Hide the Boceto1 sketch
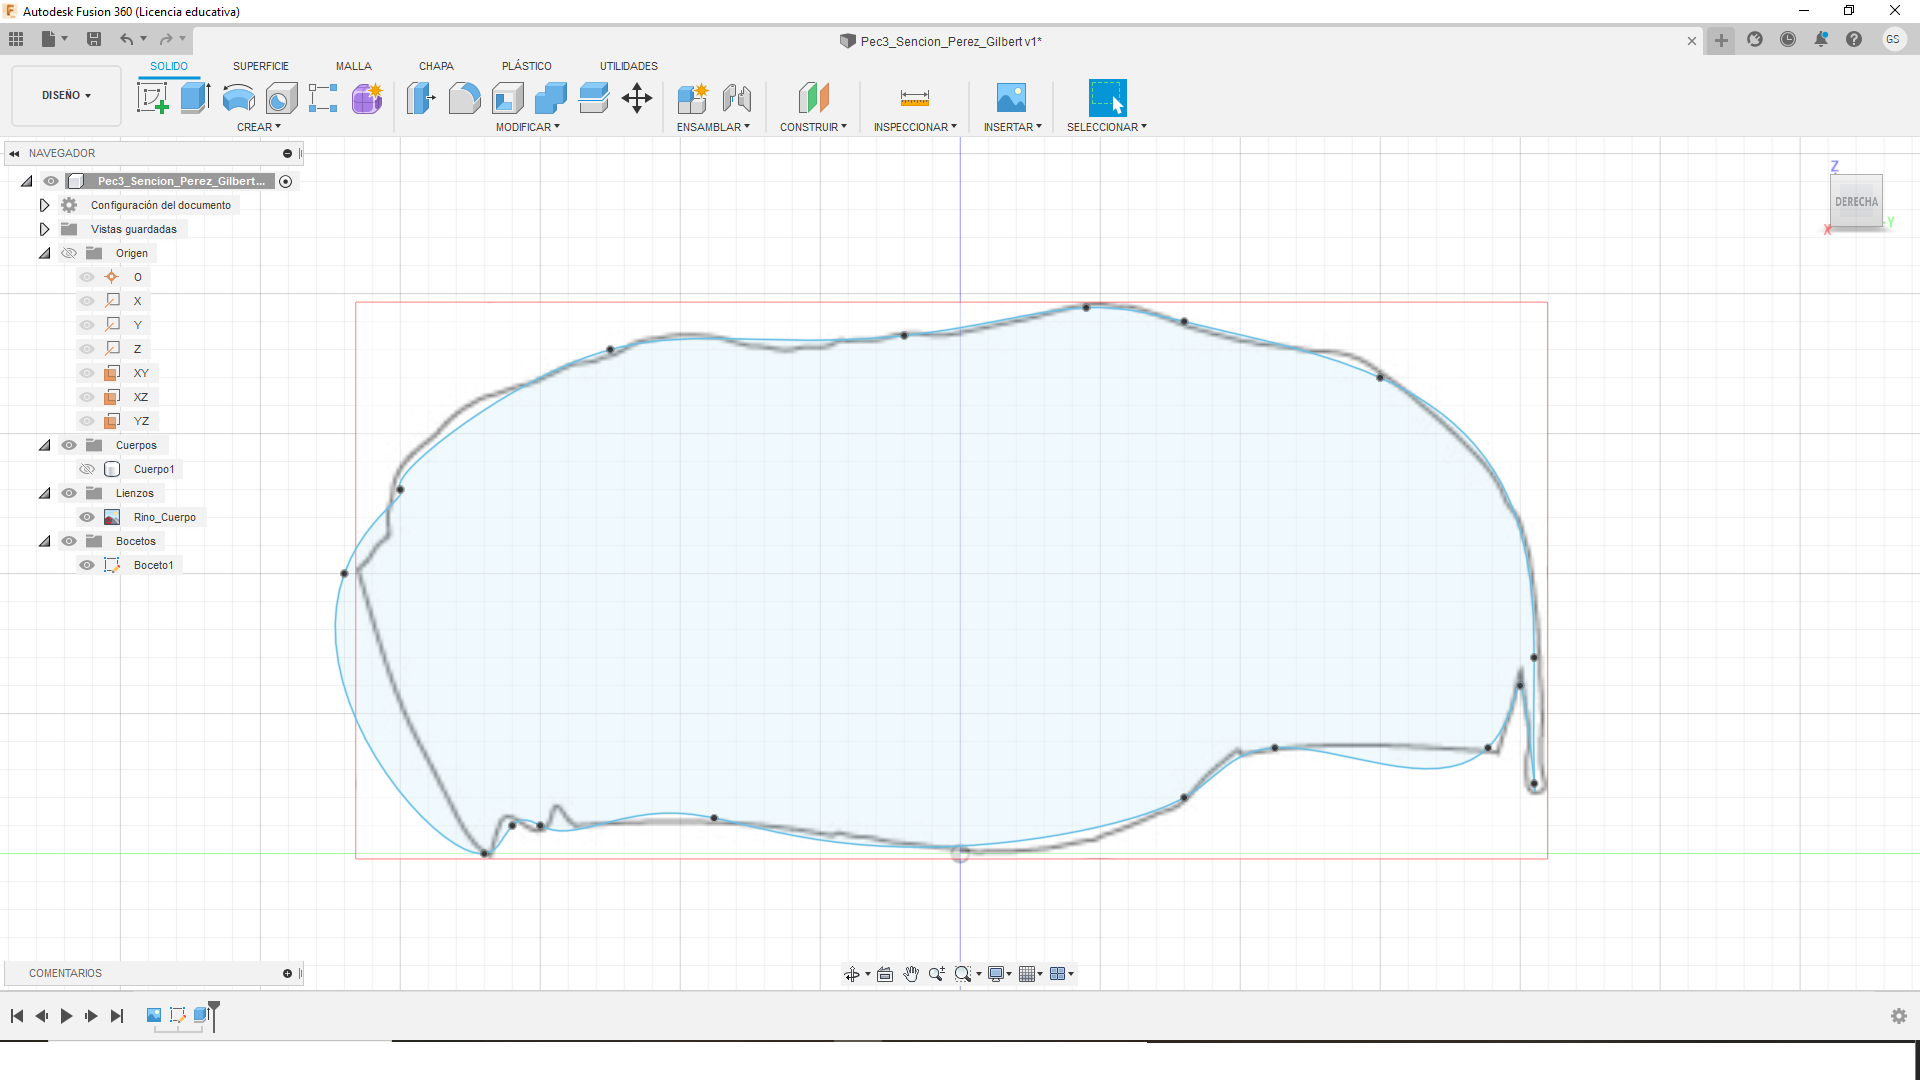1920x1080 pixels. click(87, 565)
